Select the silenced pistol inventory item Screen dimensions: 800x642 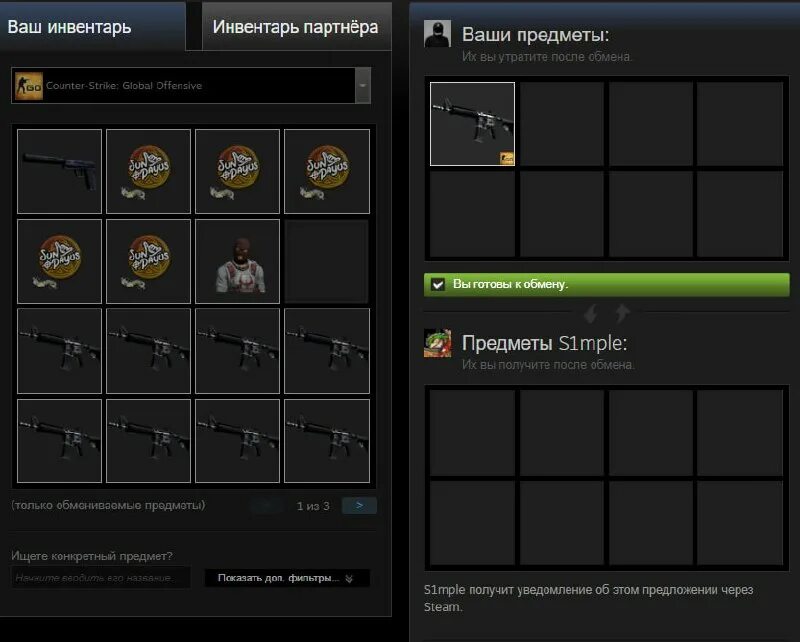click(59, 171)
